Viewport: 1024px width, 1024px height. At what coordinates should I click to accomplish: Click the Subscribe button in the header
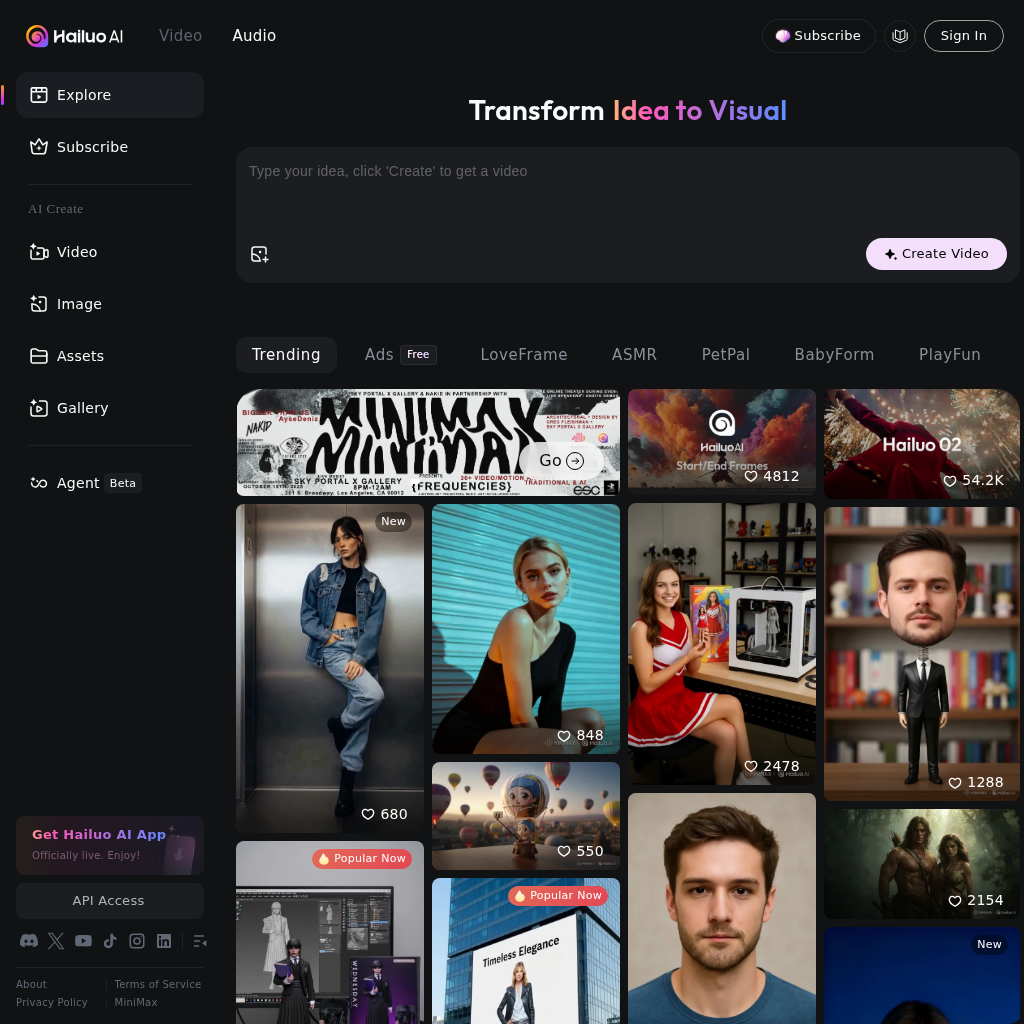tap(818, 35)
